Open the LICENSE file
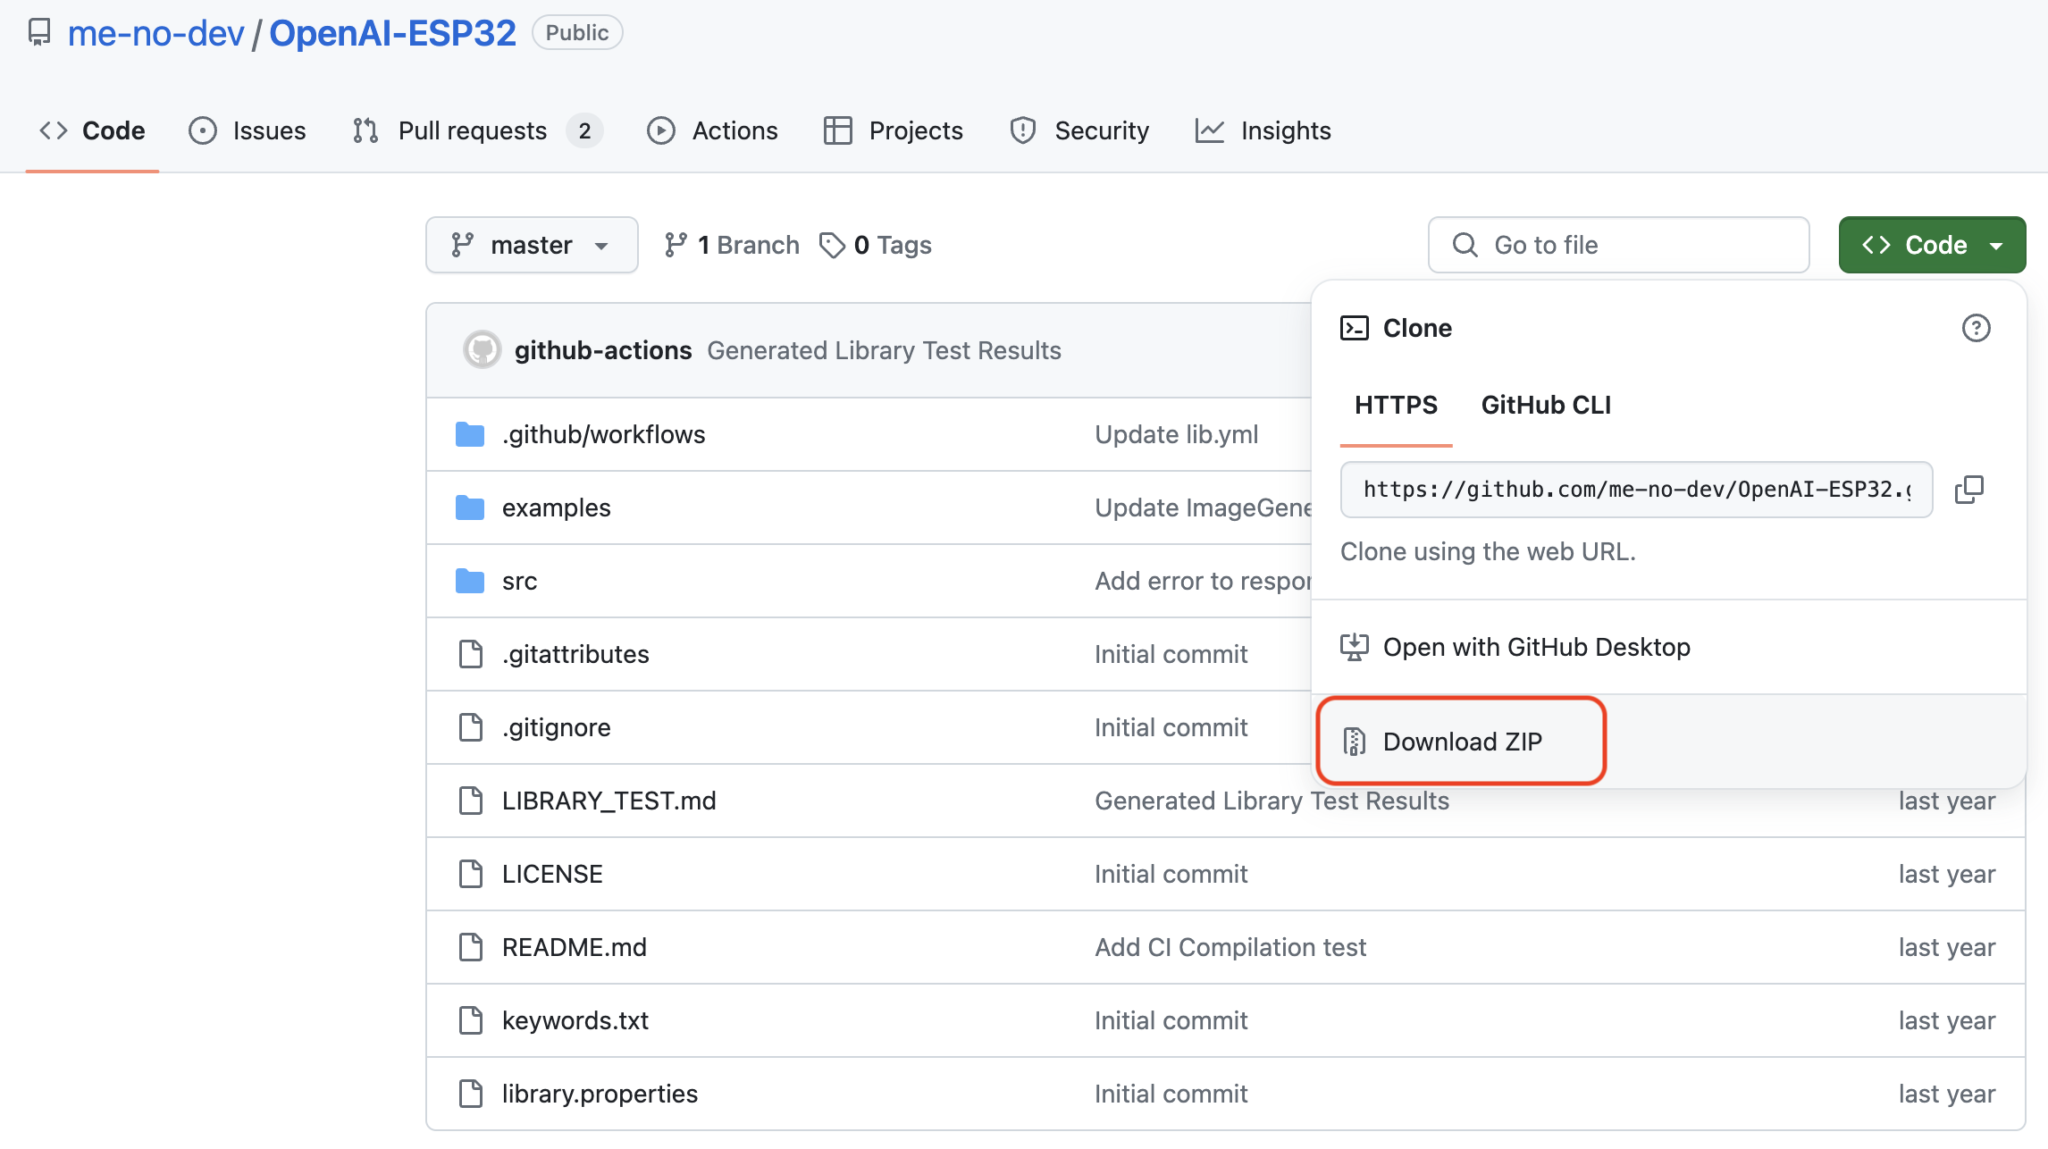The height and width of the screenshot is (1149, 2048). 552,873
